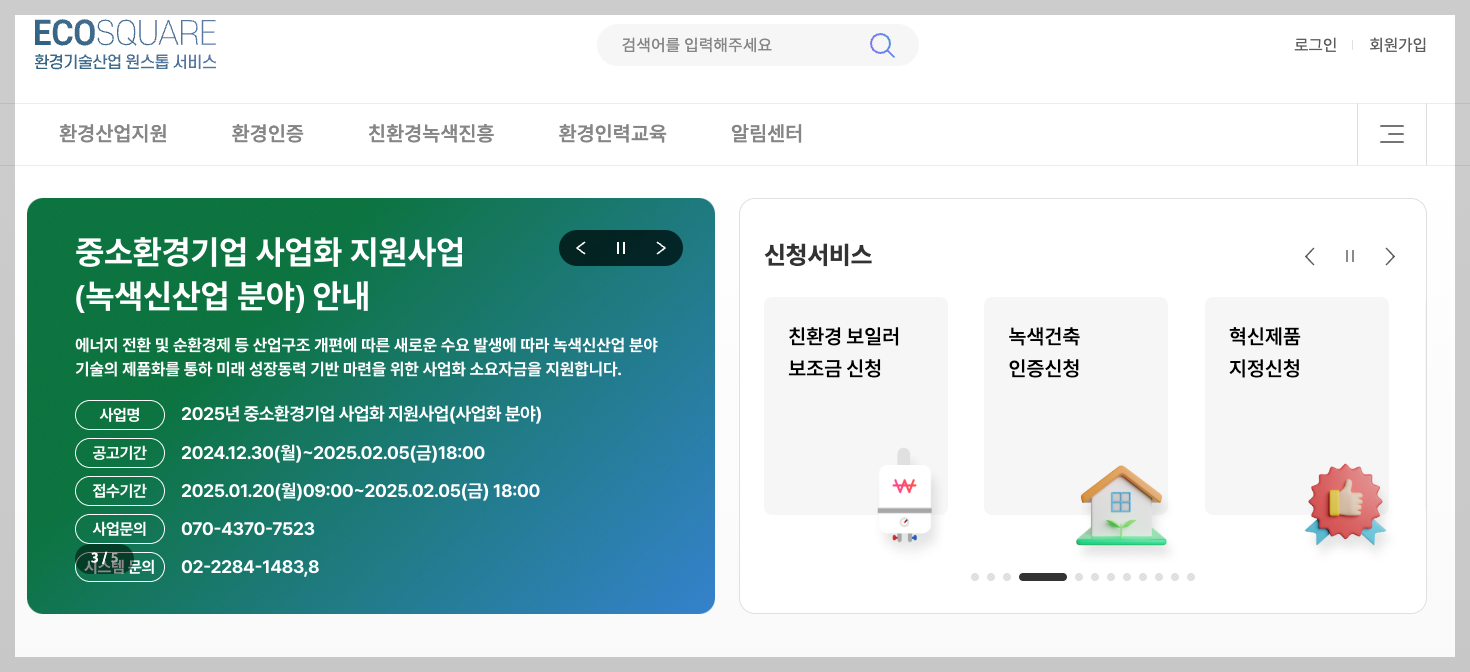Show the previous 신청서비스 cards
Screen dimensions: 1470x672
pos(1310,256)
